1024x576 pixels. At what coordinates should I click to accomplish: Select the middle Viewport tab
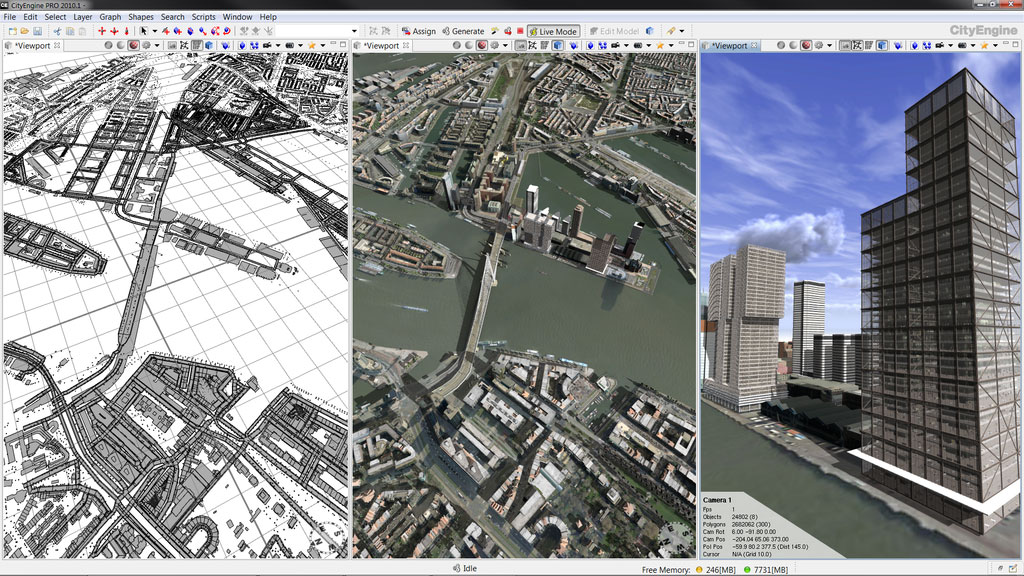380,46
